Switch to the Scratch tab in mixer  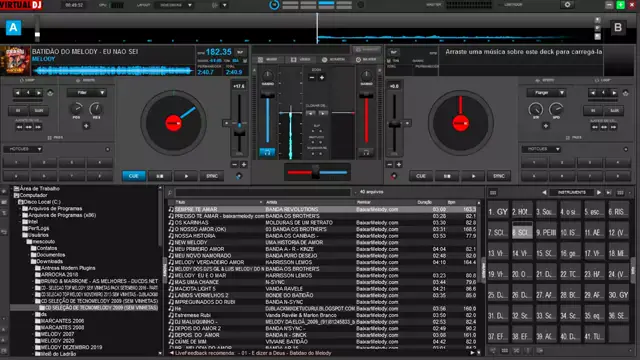coord(333,60)
